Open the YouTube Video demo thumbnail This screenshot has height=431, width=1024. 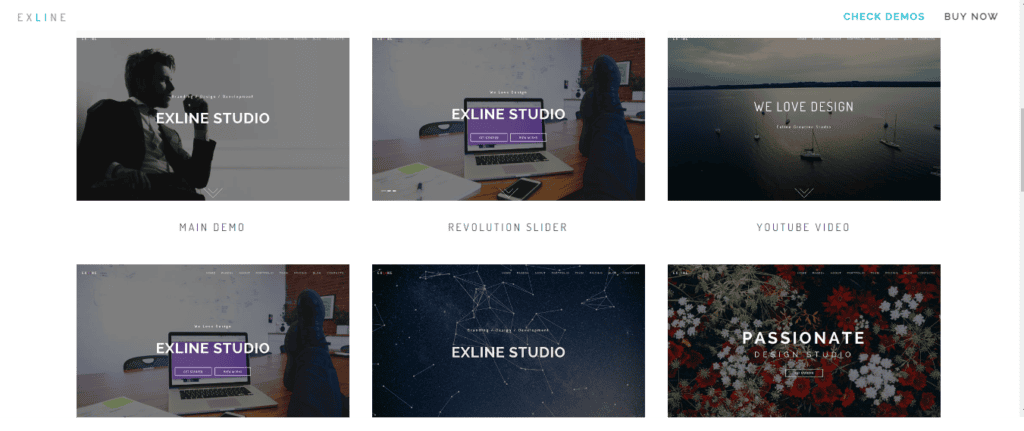pos(804,118)
